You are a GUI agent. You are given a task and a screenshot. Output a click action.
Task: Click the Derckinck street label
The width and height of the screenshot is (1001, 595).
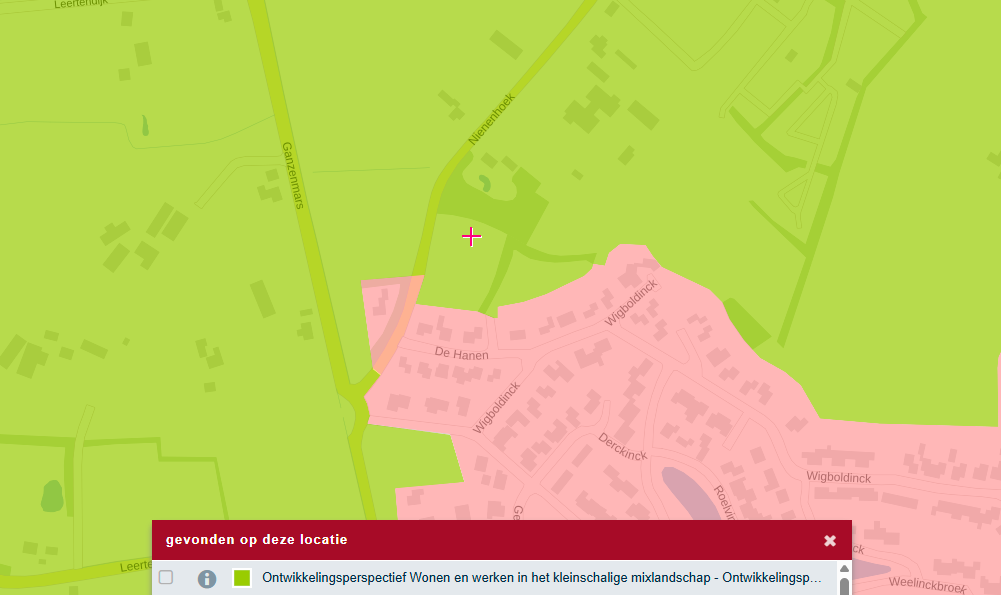click(622, 447)
